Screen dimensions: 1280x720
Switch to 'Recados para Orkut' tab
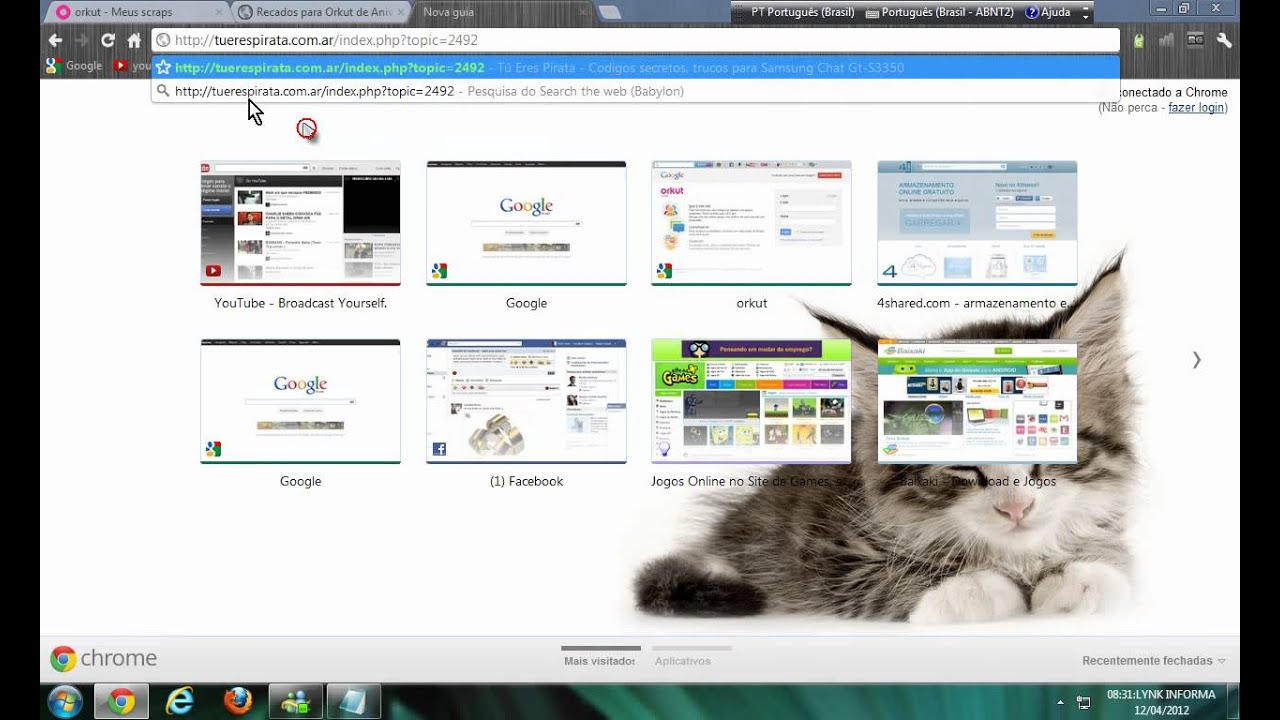coord(322,12)
